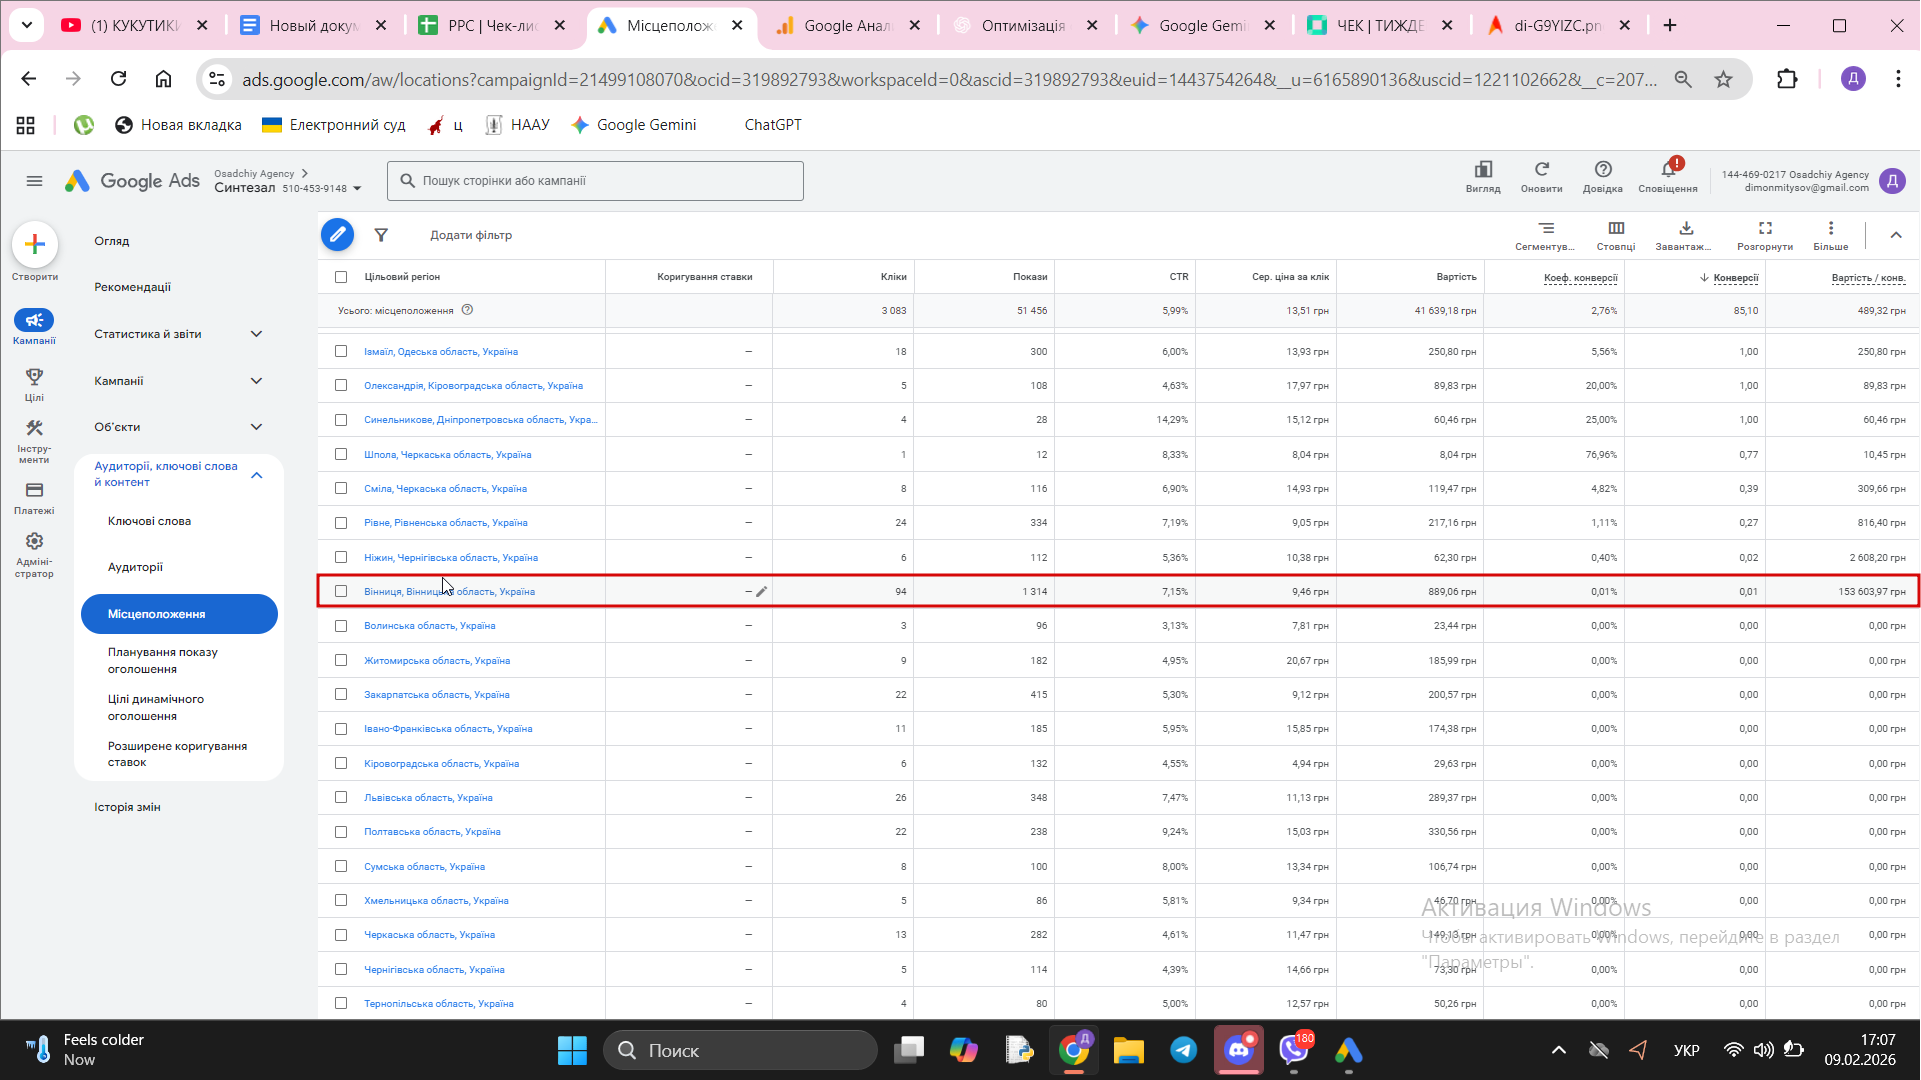The width and height of the screenshot is (1921, 1080).
Task: Toggle the select-all header checkbox
Action: 341,277
